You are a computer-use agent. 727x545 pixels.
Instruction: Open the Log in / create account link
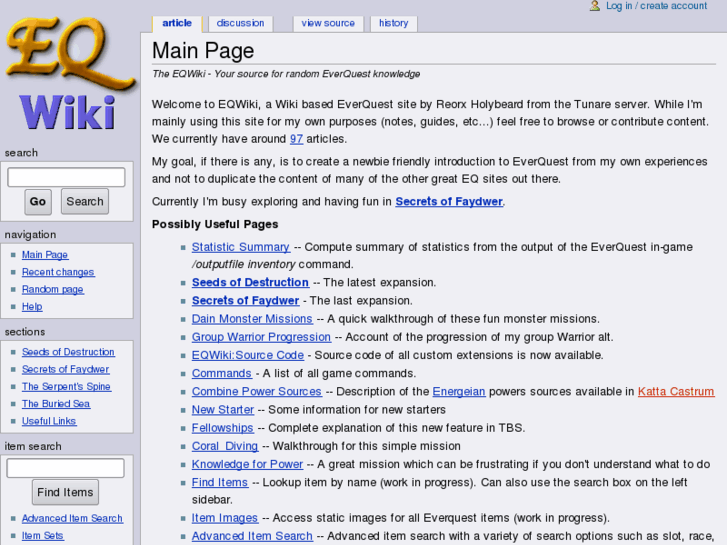tap(657, 6)
